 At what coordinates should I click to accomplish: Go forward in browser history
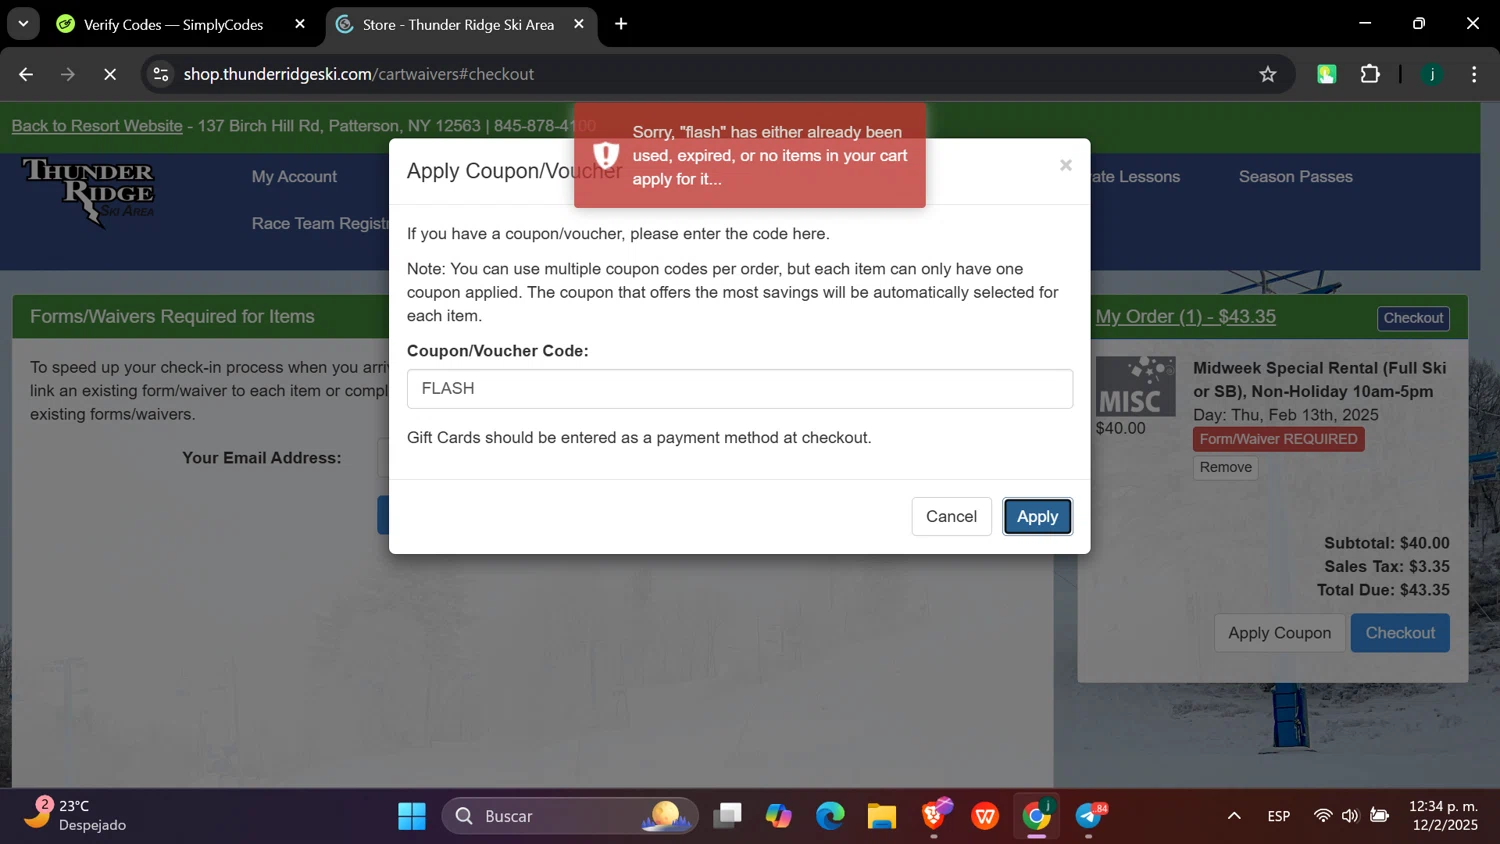click(68, 74)
